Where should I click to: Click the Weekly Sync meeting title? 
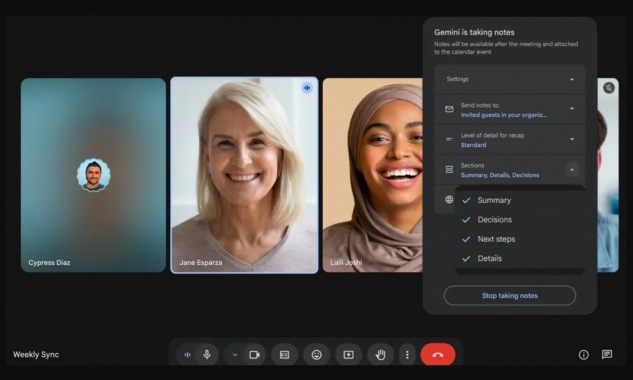[36, 355]
